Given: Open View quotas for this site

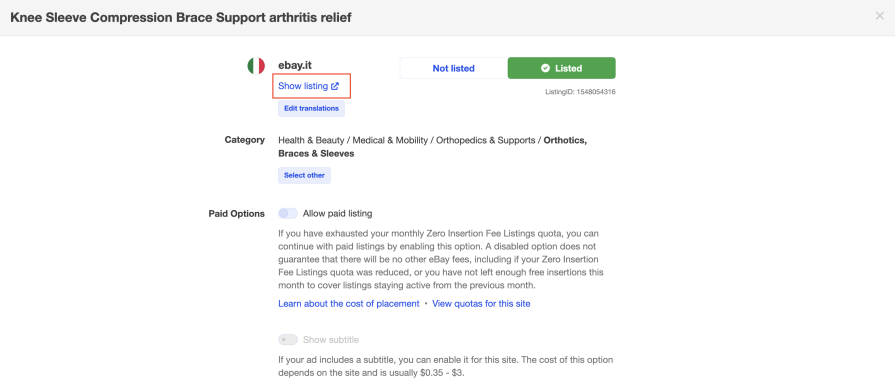Looking at the screenshot, I should coord(481,304).
